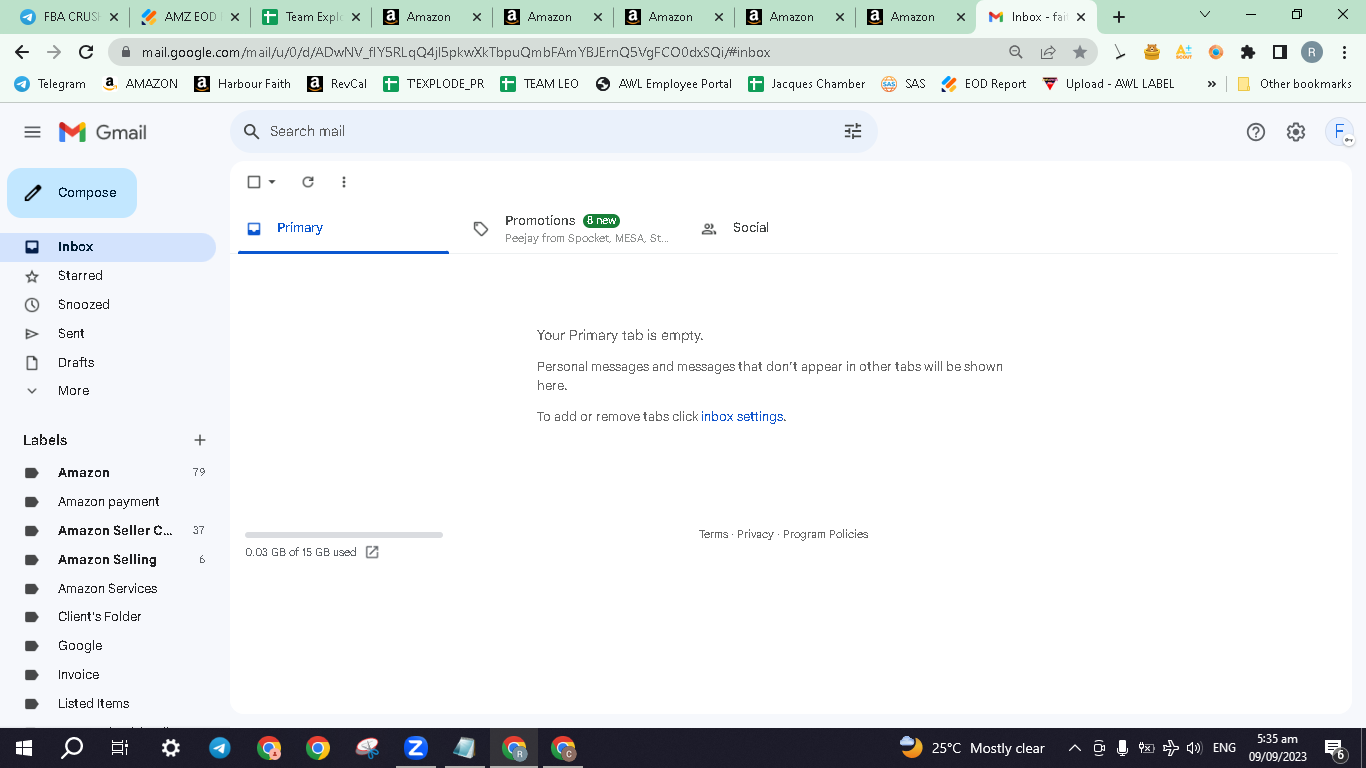
Task: Open the Amazon Services label
Action: tap(108, 589)
